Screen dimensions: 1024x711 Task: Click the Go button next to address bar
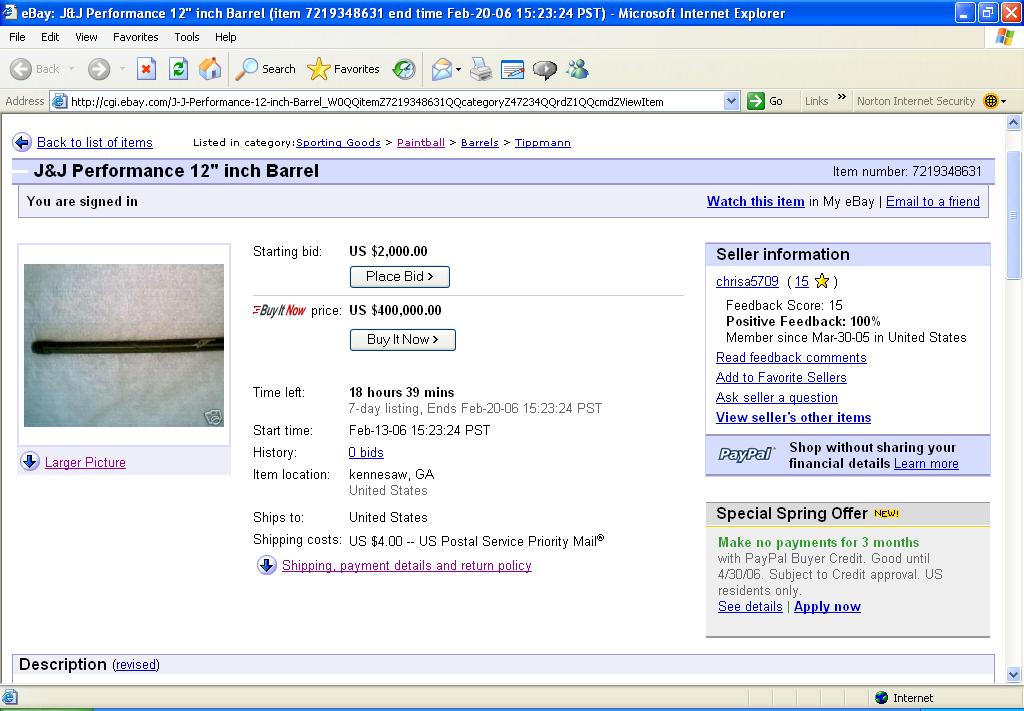tap(766, 101)
